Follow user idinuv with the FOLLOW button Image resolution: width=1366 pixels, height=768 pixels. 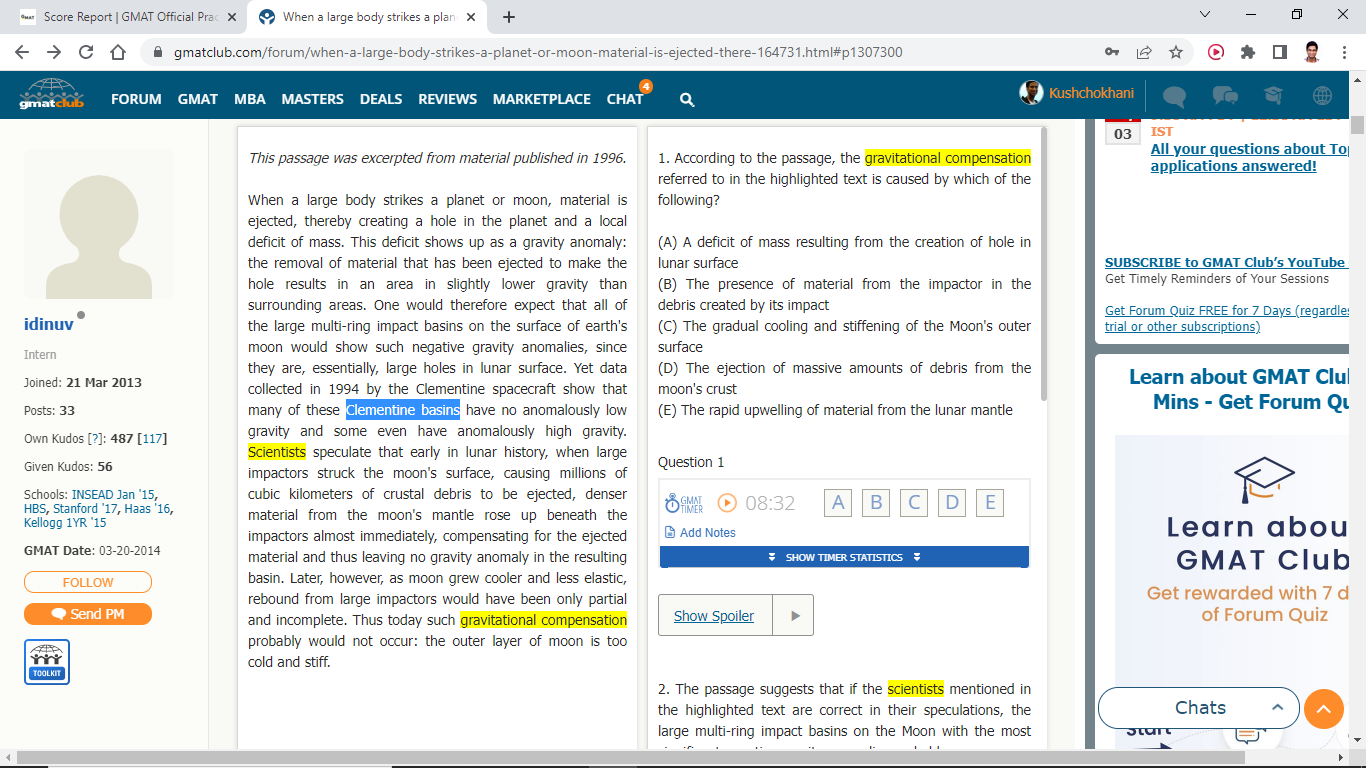(x=88, y=582)
